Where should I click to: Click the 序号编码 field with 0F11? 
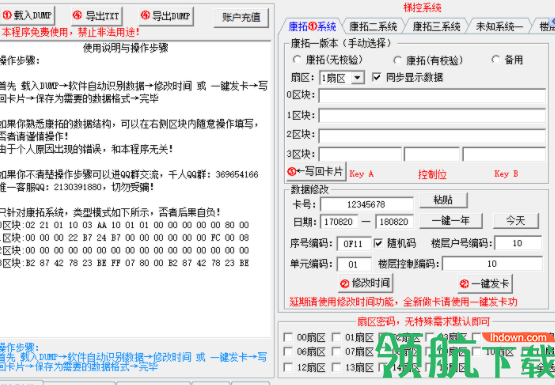(353, 243)
